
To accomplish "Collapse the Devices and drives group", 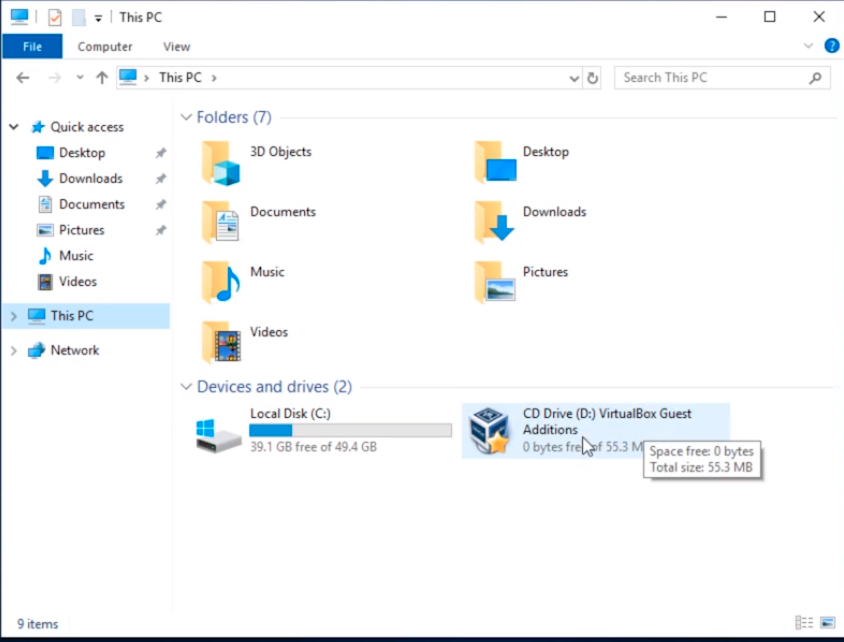I will (x=186, y=387).
